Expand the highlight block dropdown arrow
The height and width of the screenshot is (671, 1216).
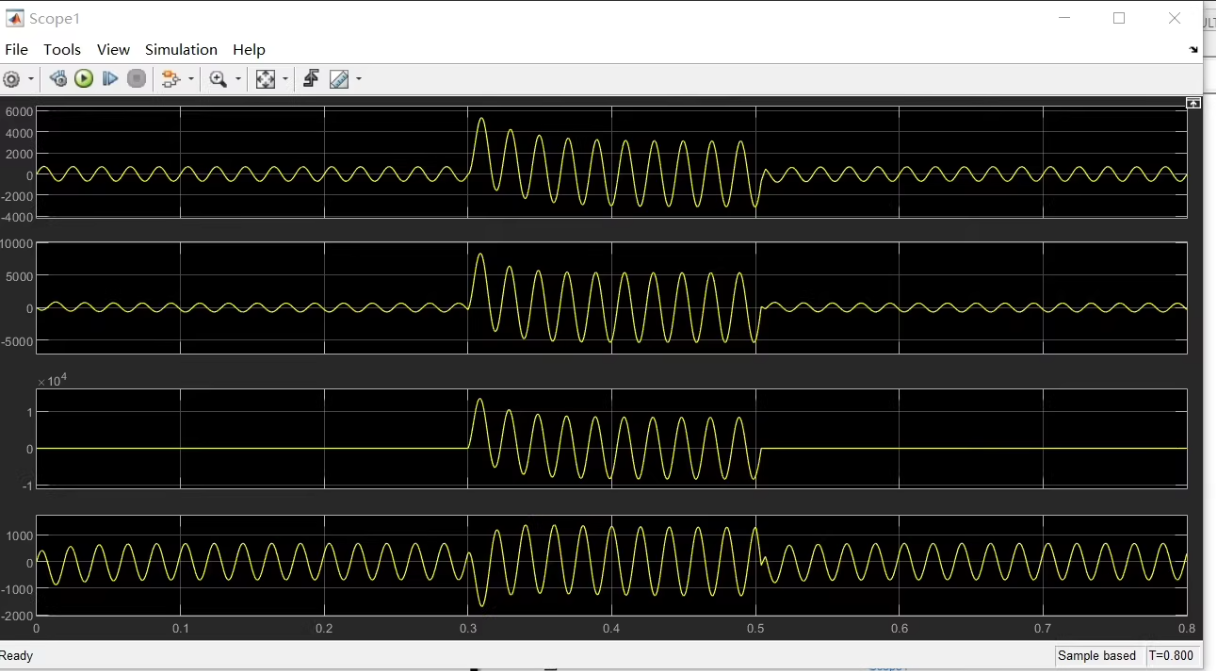tap(190, 79)
